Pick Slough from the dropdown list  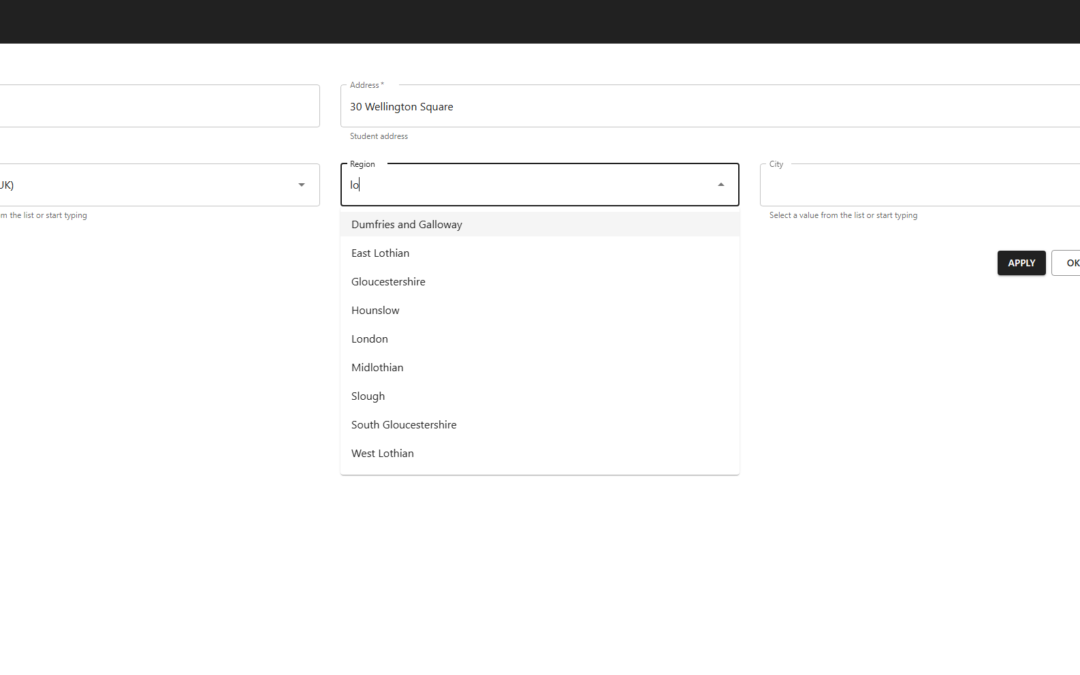539,396
